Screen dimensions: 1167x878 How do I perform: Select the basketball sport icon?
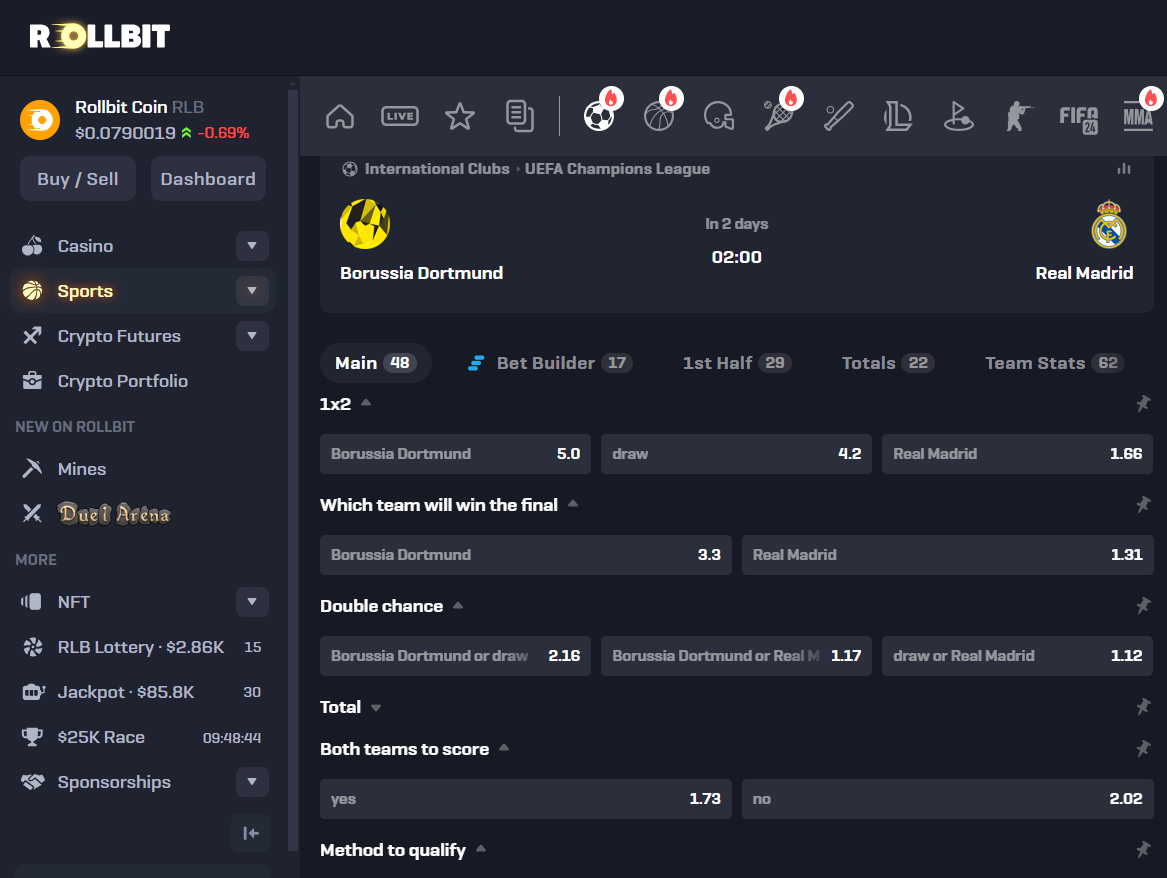click(x=659, y=117)
